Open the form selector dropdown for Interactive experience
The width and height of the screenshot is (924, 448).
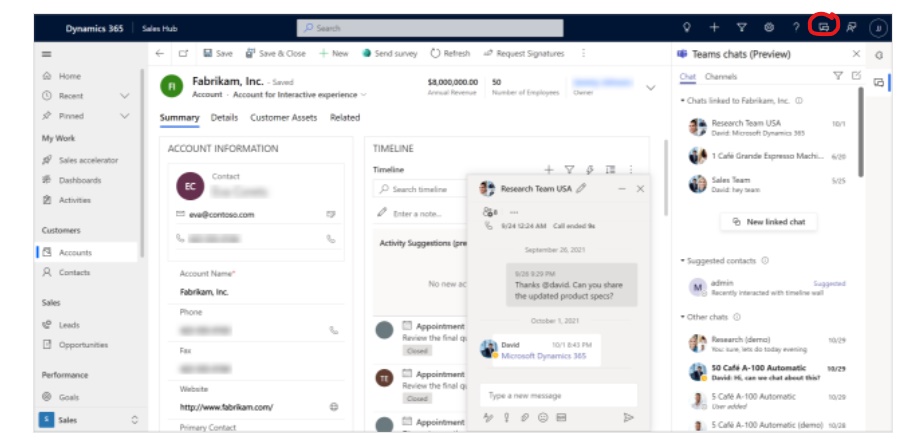point(364,94)
